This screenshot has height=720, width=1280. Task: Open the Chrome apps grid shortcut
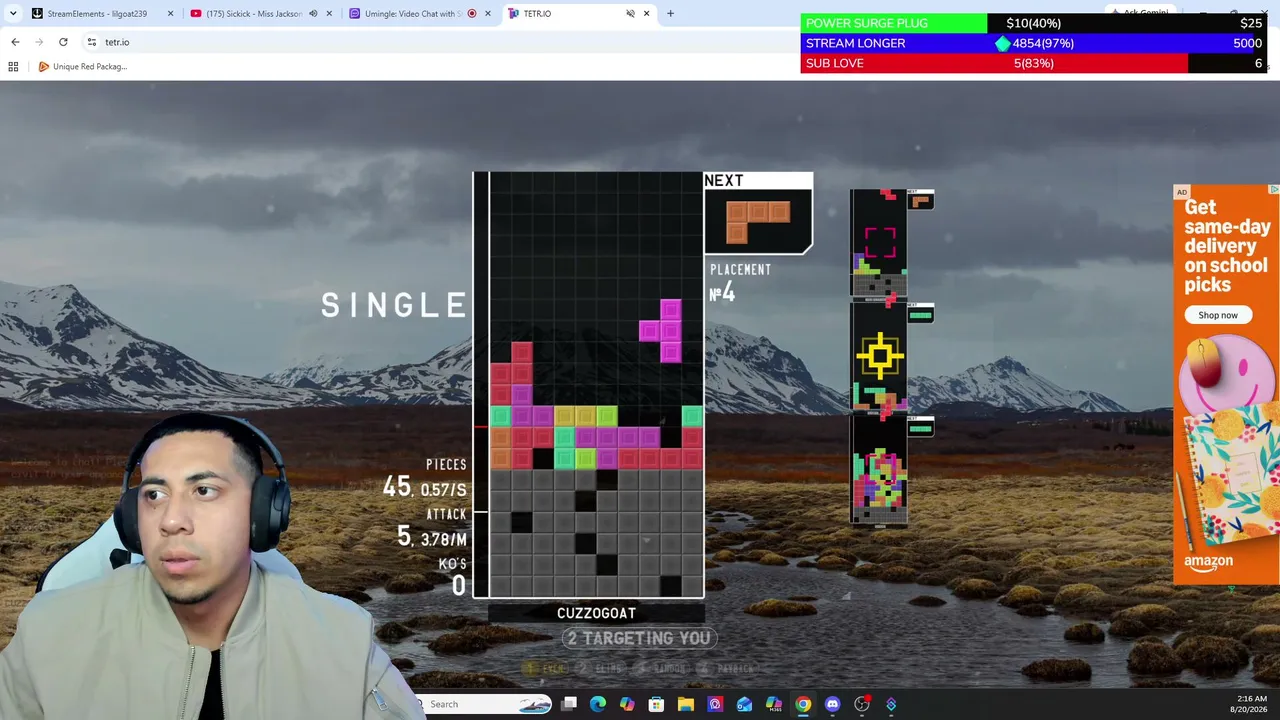(13, 67)
